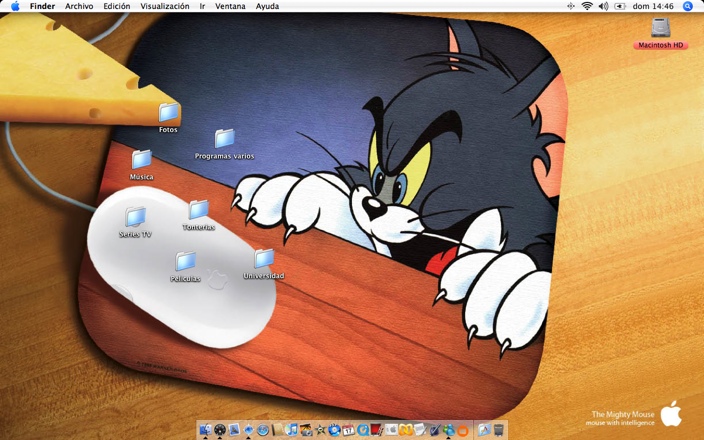Open the Applications folder in the Dock
Screen dimensions: 704x440
coord(484,430)
